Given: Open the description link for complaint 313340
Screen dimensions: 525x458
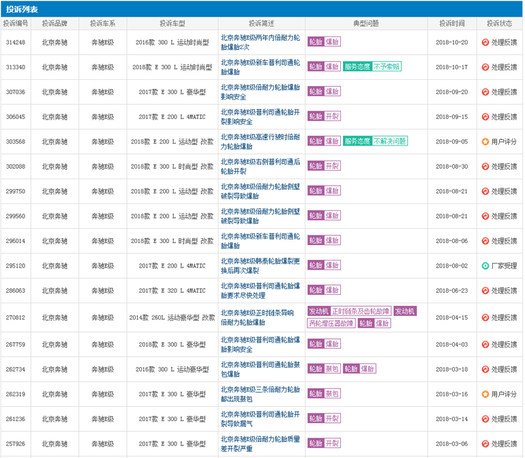Looking at the screenshot, I should (260, 67).
